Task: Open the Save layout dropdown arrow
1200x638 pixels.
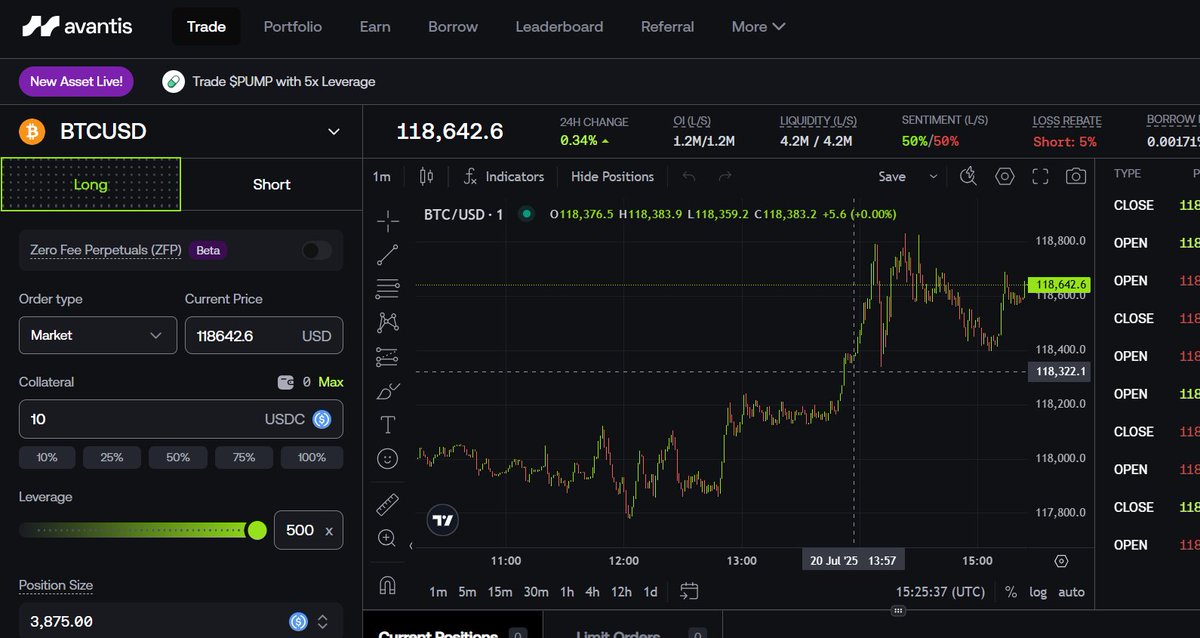Action: tap(933, 176)
